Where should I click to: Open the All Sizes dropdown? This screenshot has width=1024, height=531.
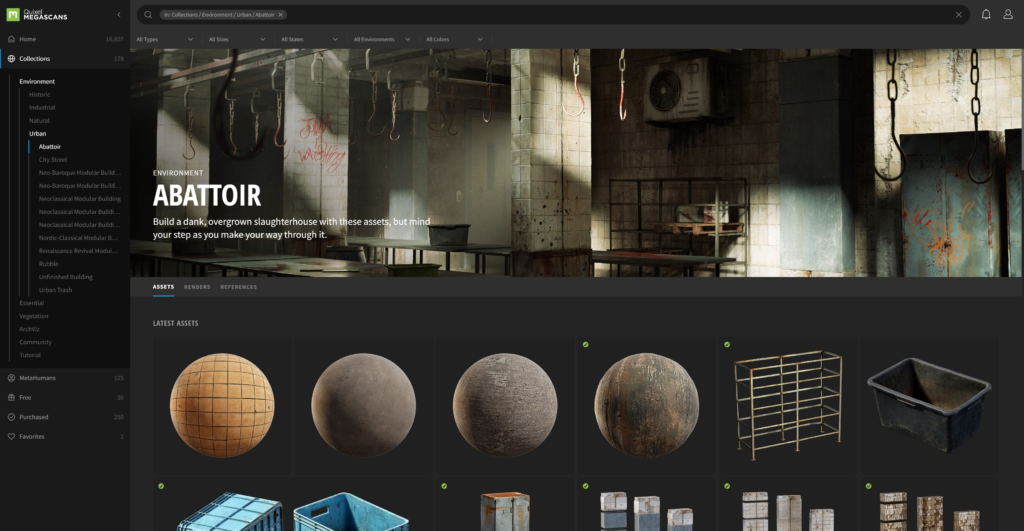(237, 39)
